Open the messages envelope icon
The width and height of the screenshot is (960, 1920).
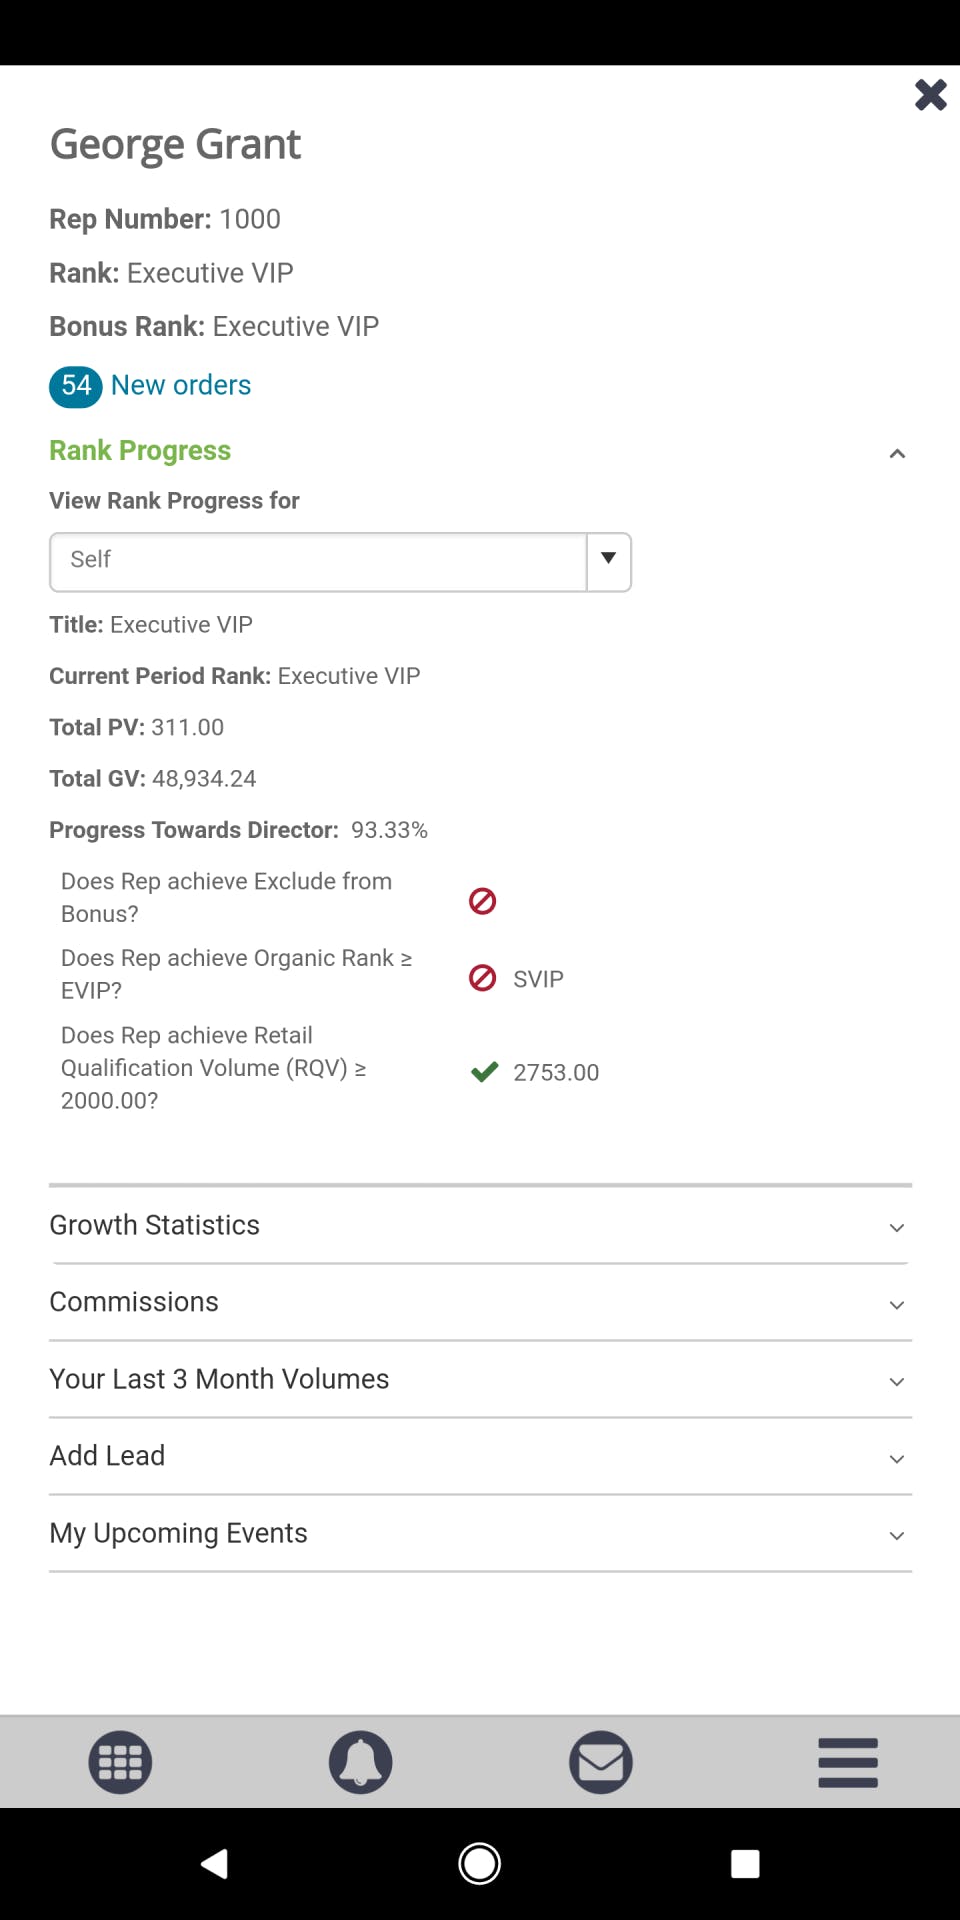click(x=600, y=1761)
